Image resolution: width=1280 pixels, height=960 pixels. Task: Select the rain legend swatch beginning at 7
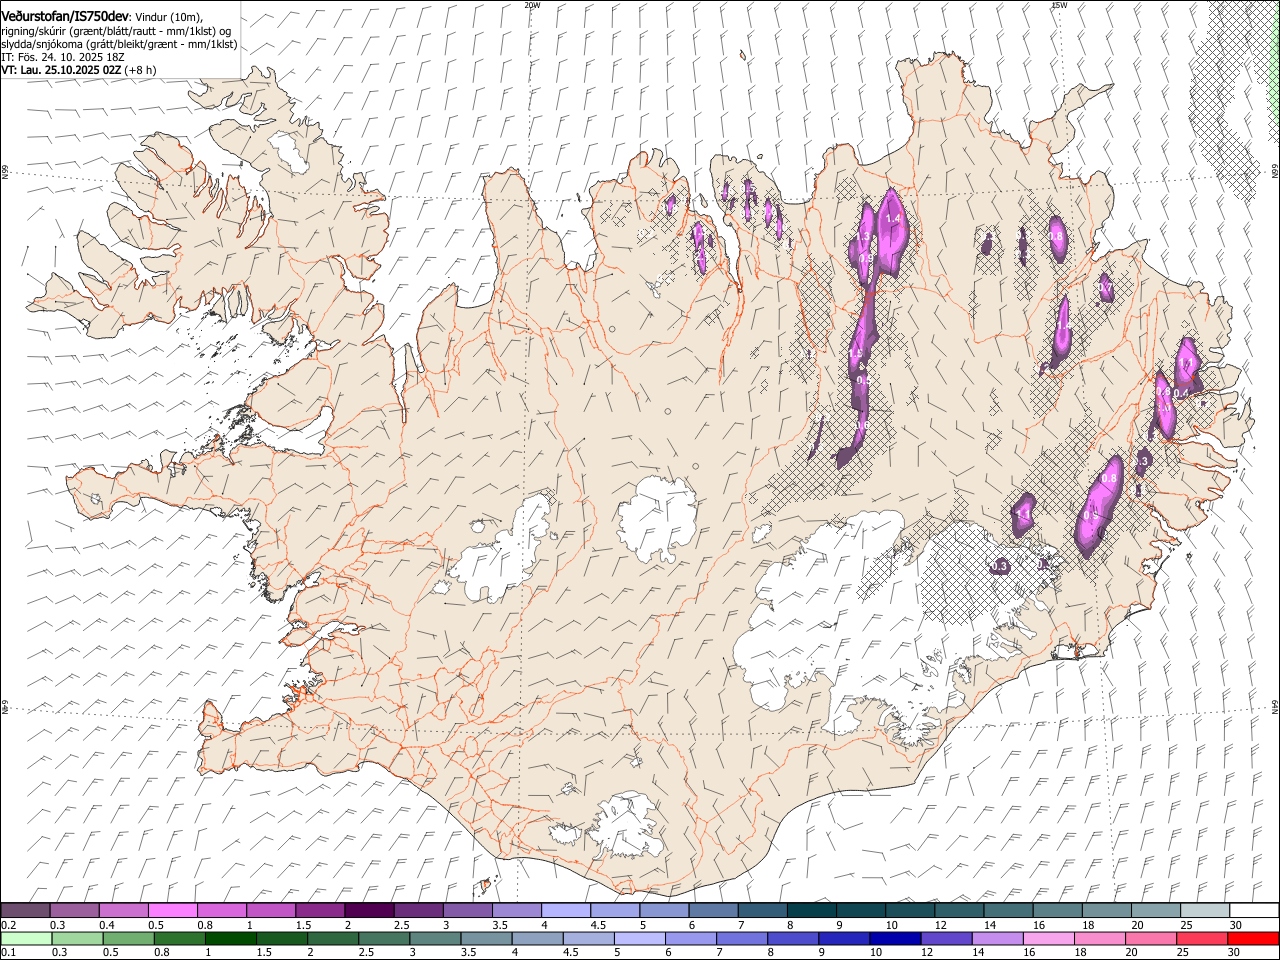coord(742,938)
